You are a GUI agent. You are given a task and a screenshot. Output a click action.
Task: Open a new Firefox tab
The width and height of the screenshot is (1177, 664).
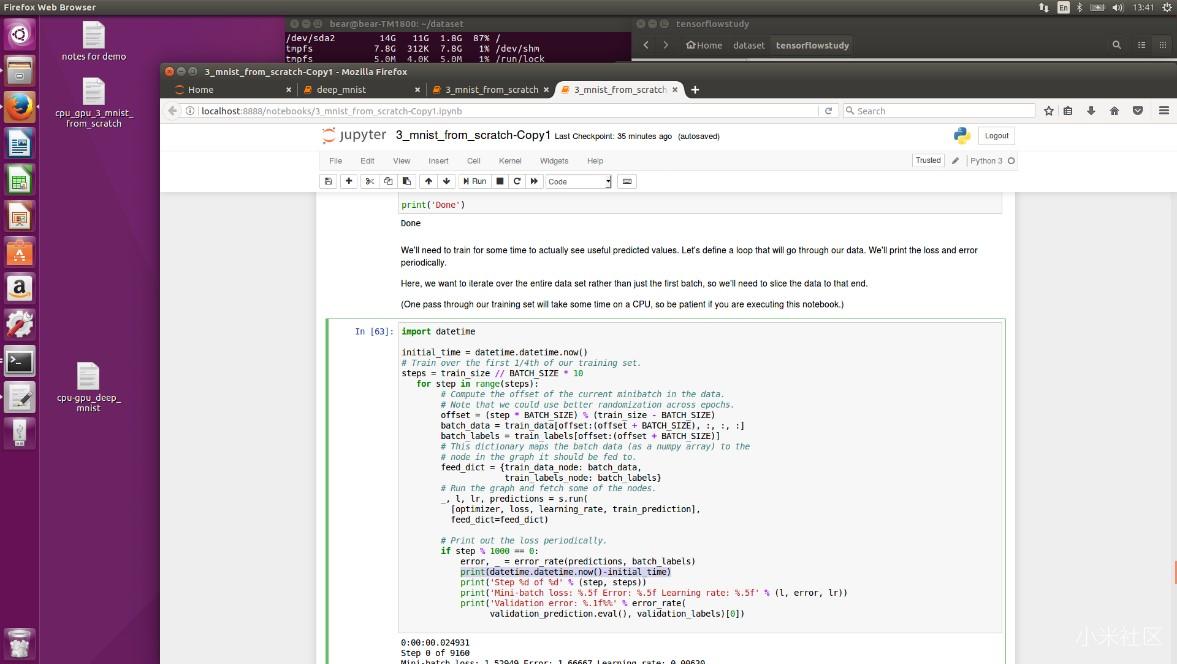[695, 89]
